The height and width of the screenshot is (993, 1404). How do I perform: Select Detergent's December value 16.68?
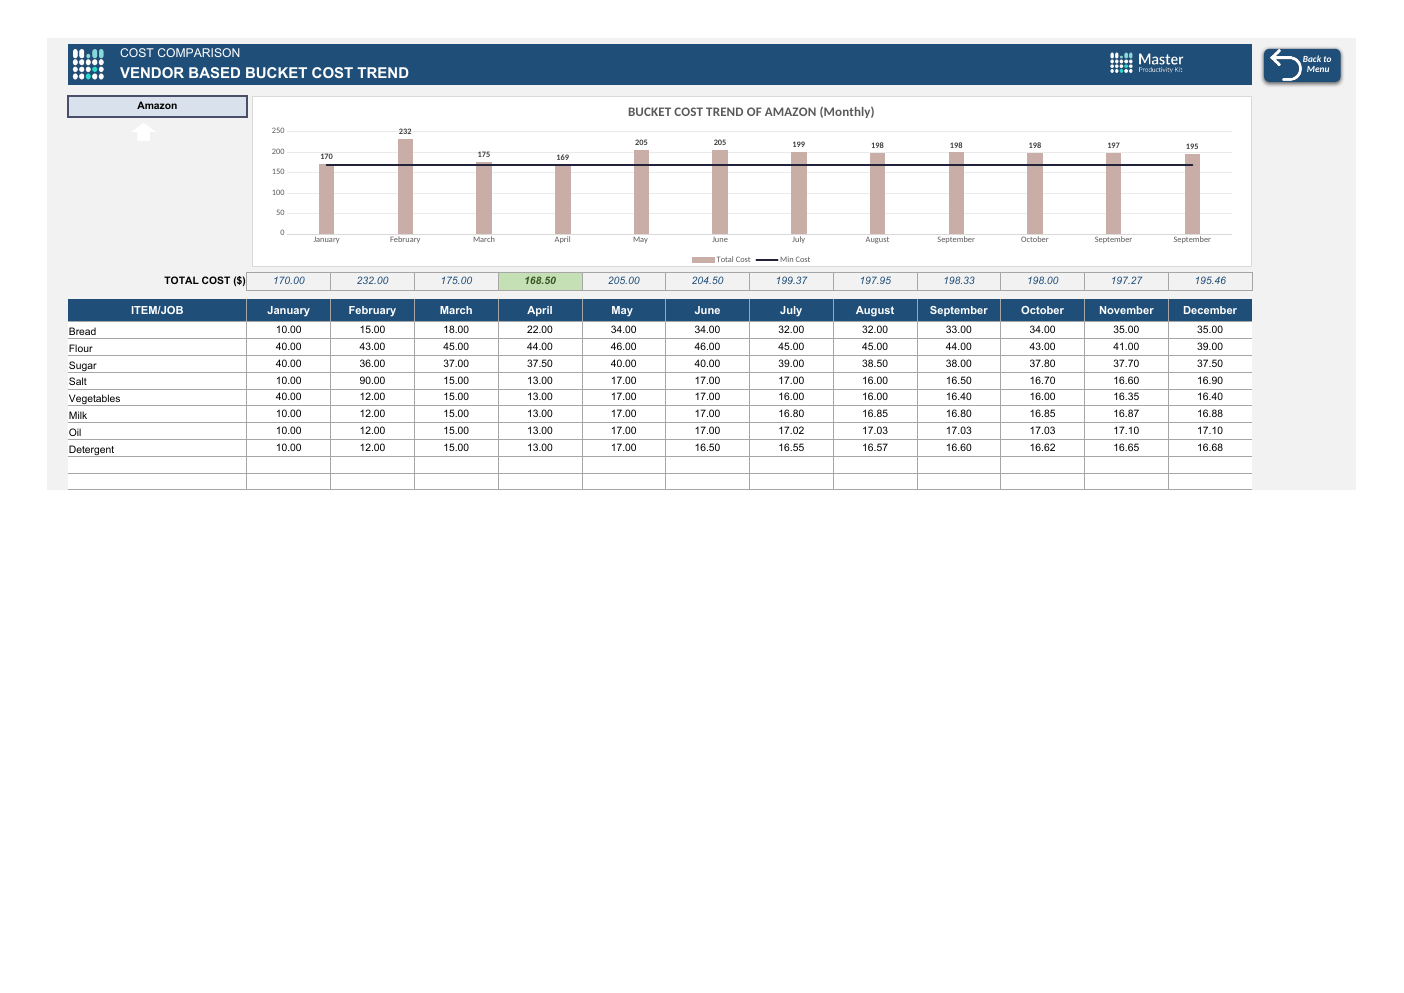1210,448
